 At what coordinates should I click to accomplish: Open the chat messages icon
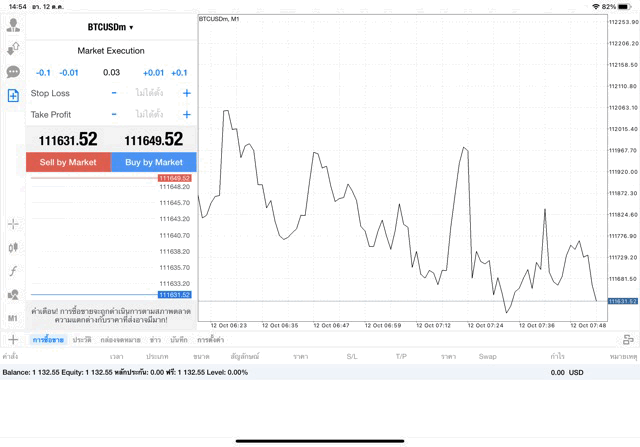point(13,72)
